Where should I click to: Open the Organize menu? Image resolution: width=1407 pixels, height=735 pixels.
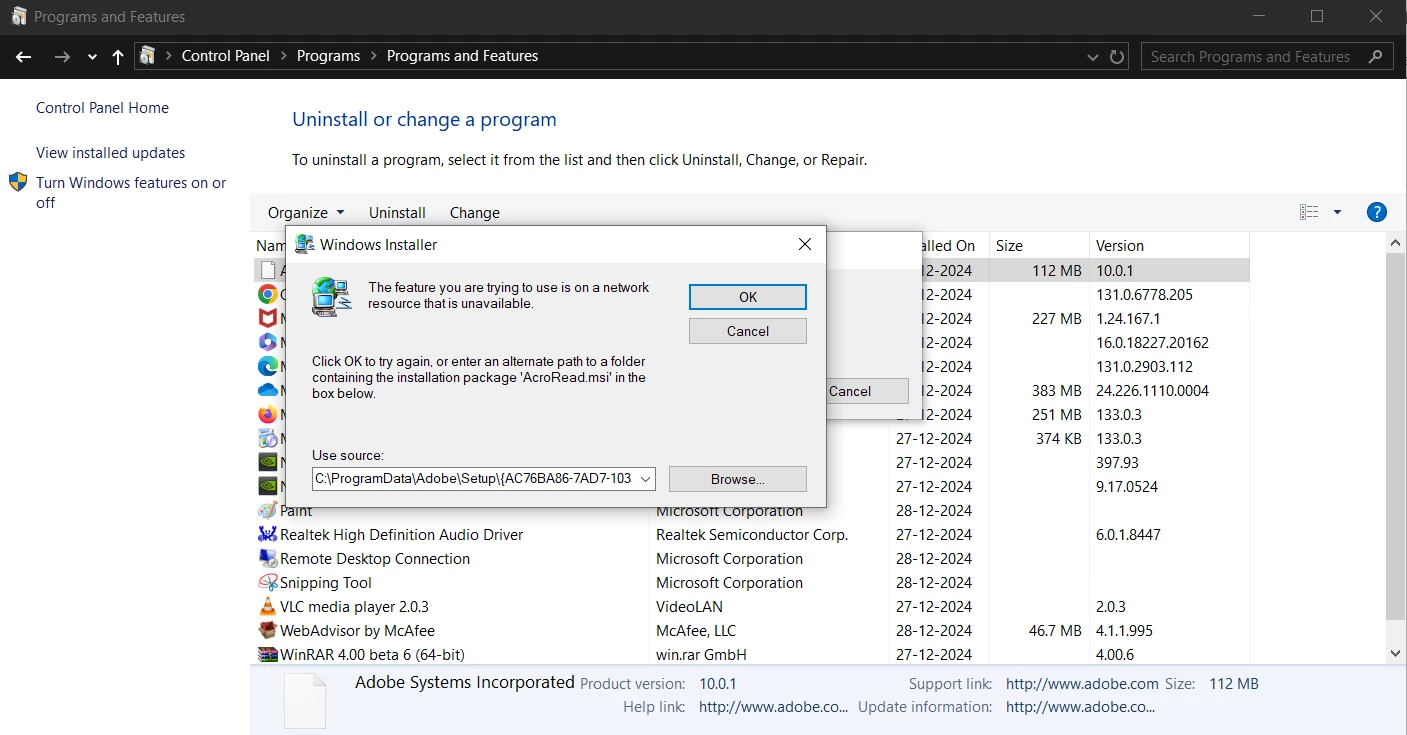pos(306,212)
